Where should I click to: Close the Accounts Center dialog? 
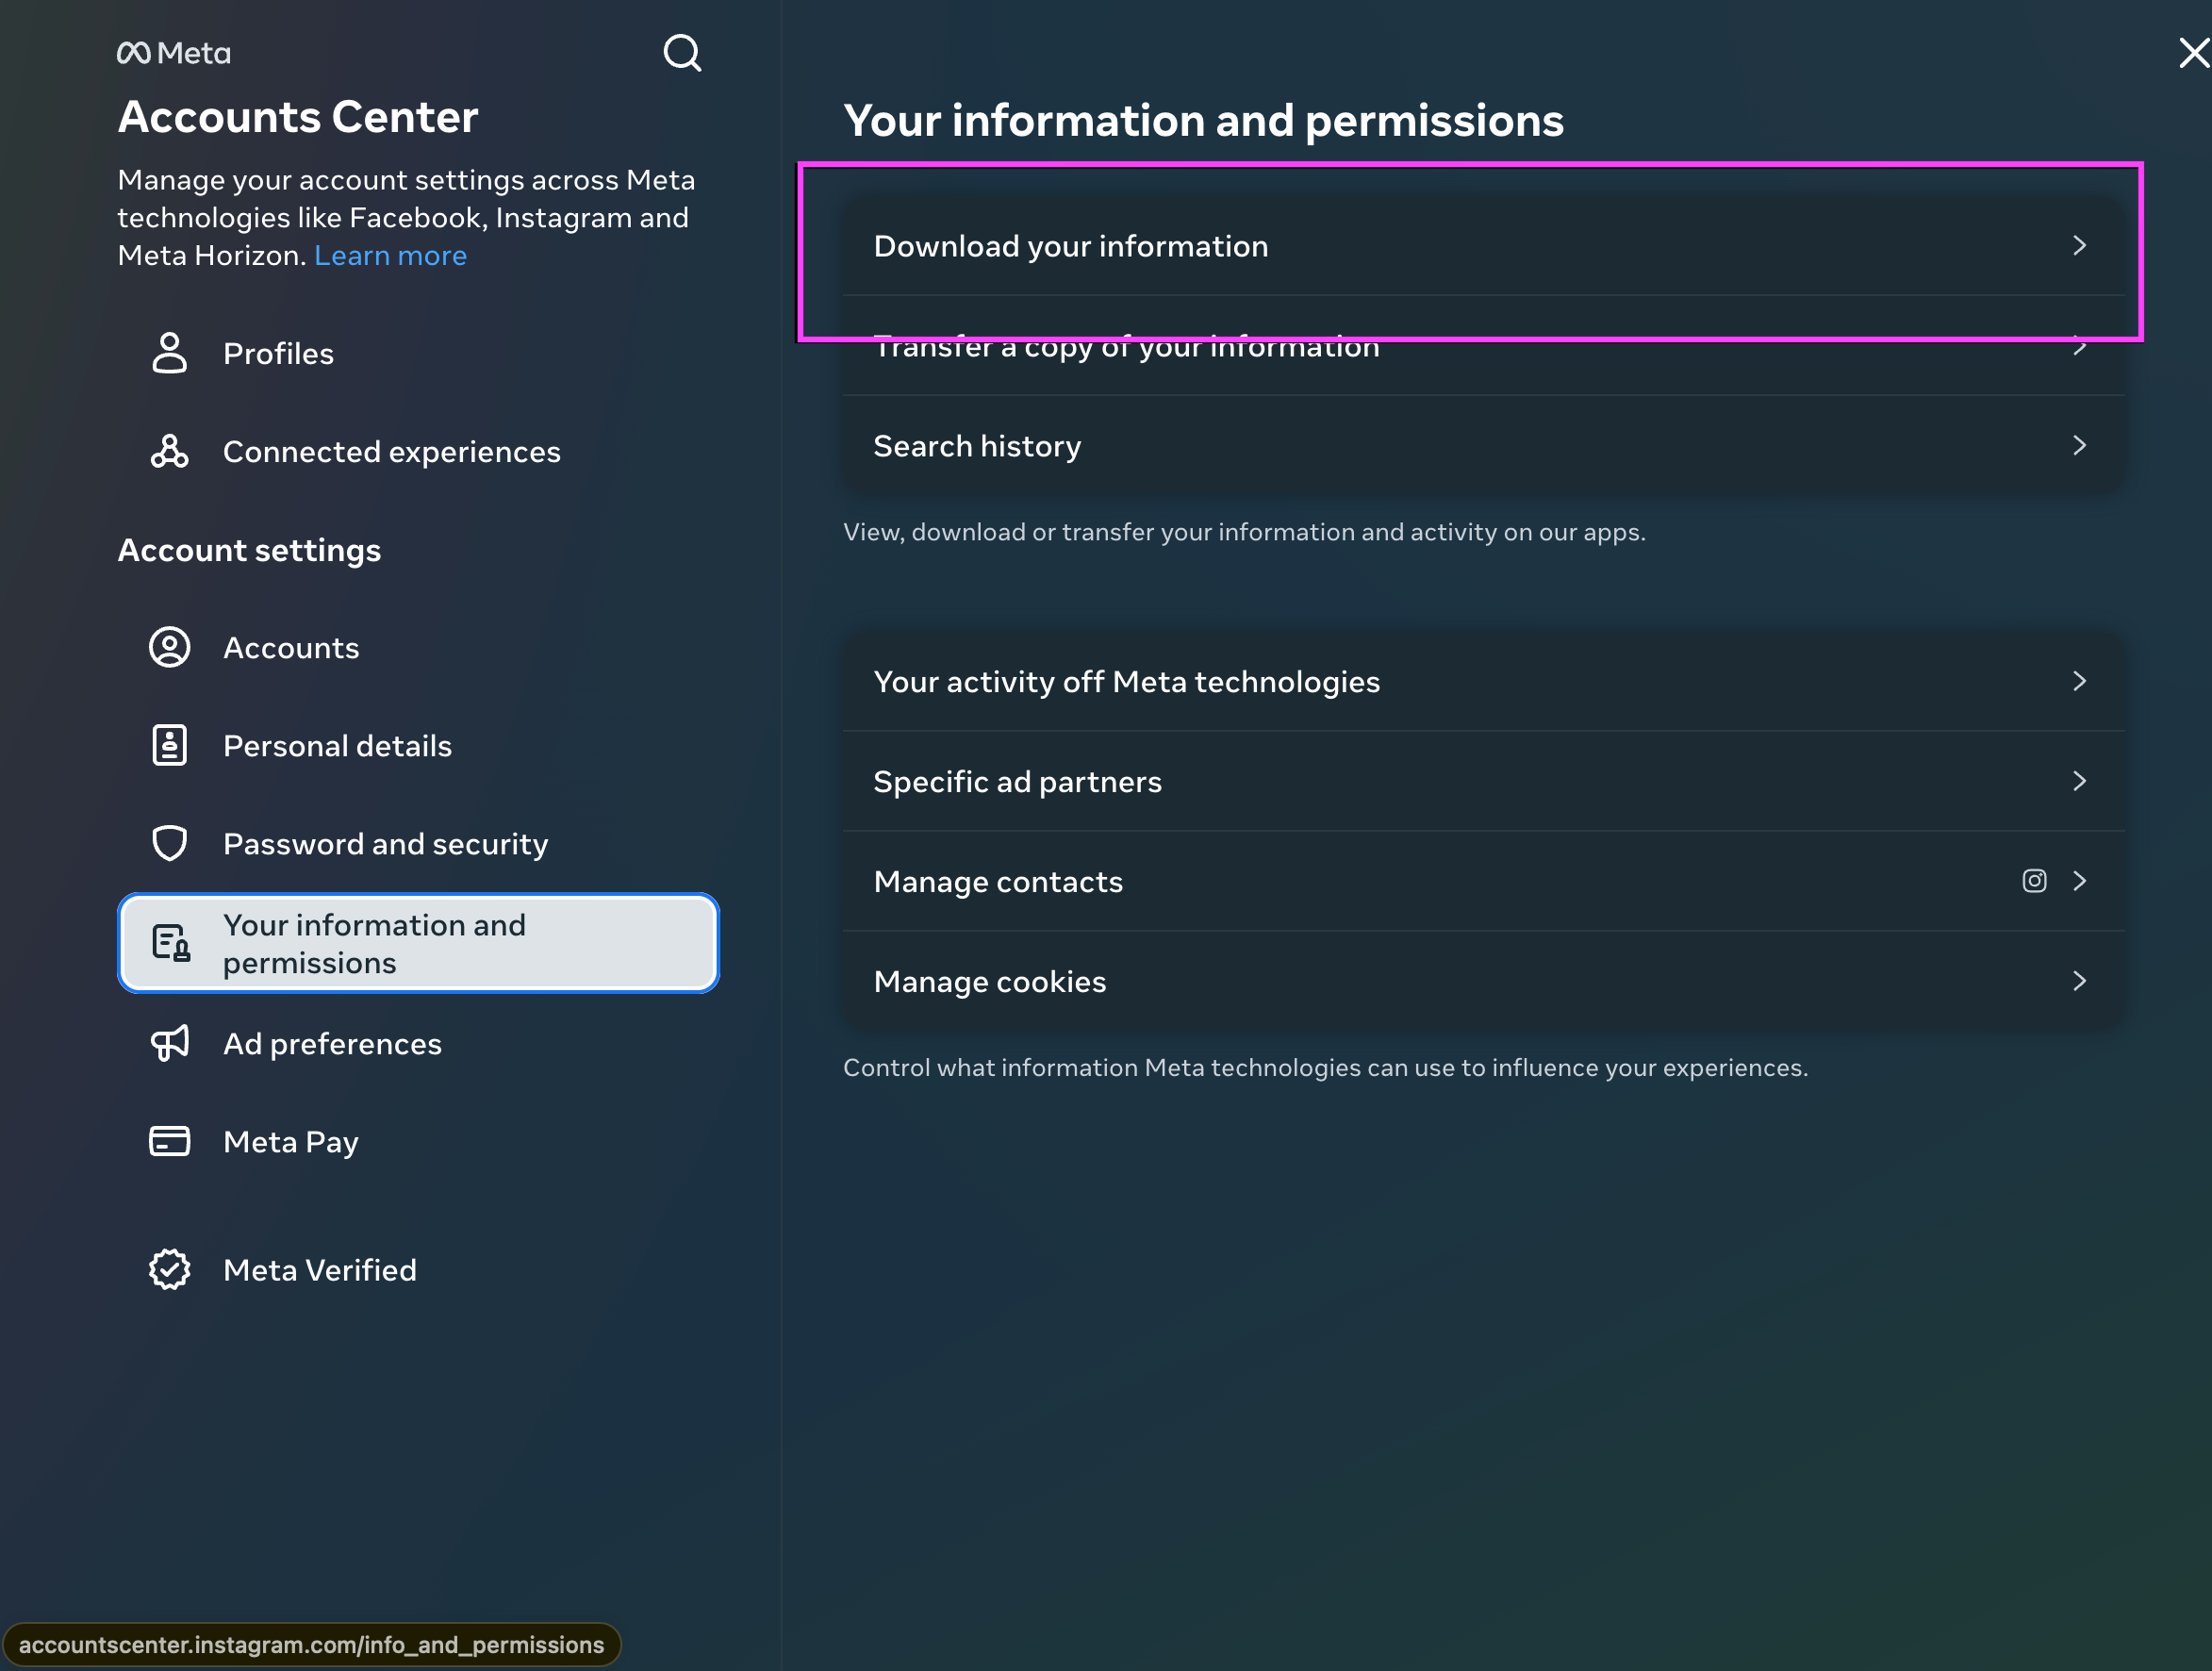2192,53
